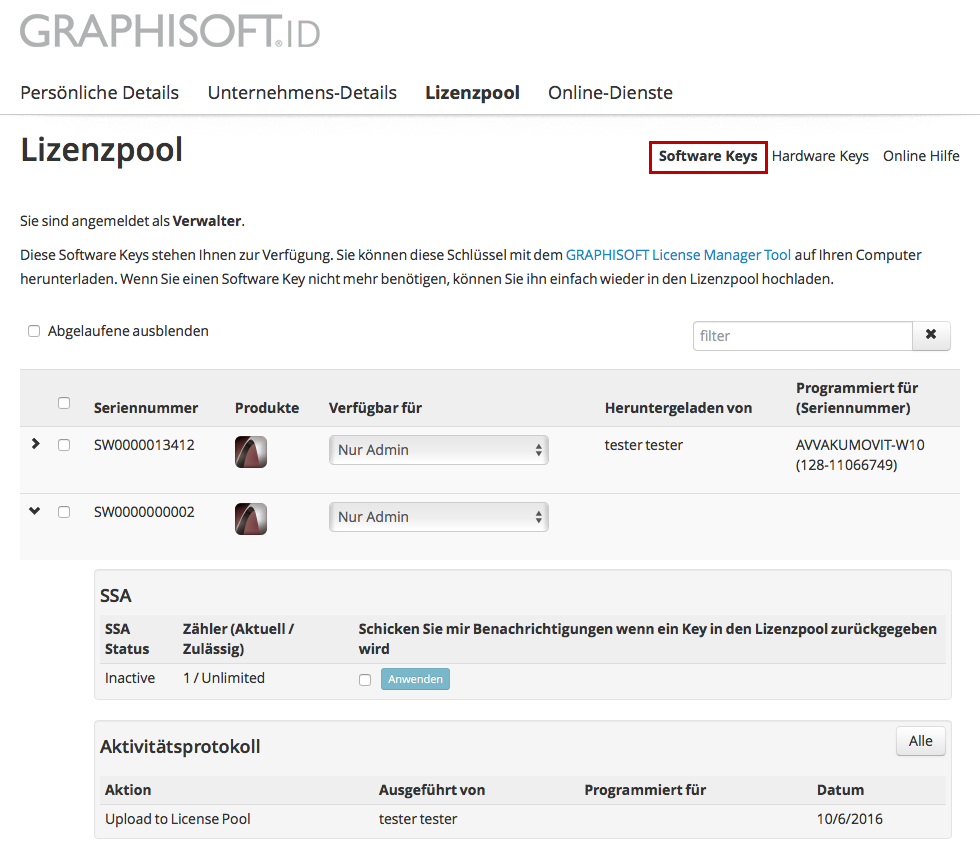Switch to the Unternehmens-Details tab
The image size is (980, 861).
(x=302, y=93)
